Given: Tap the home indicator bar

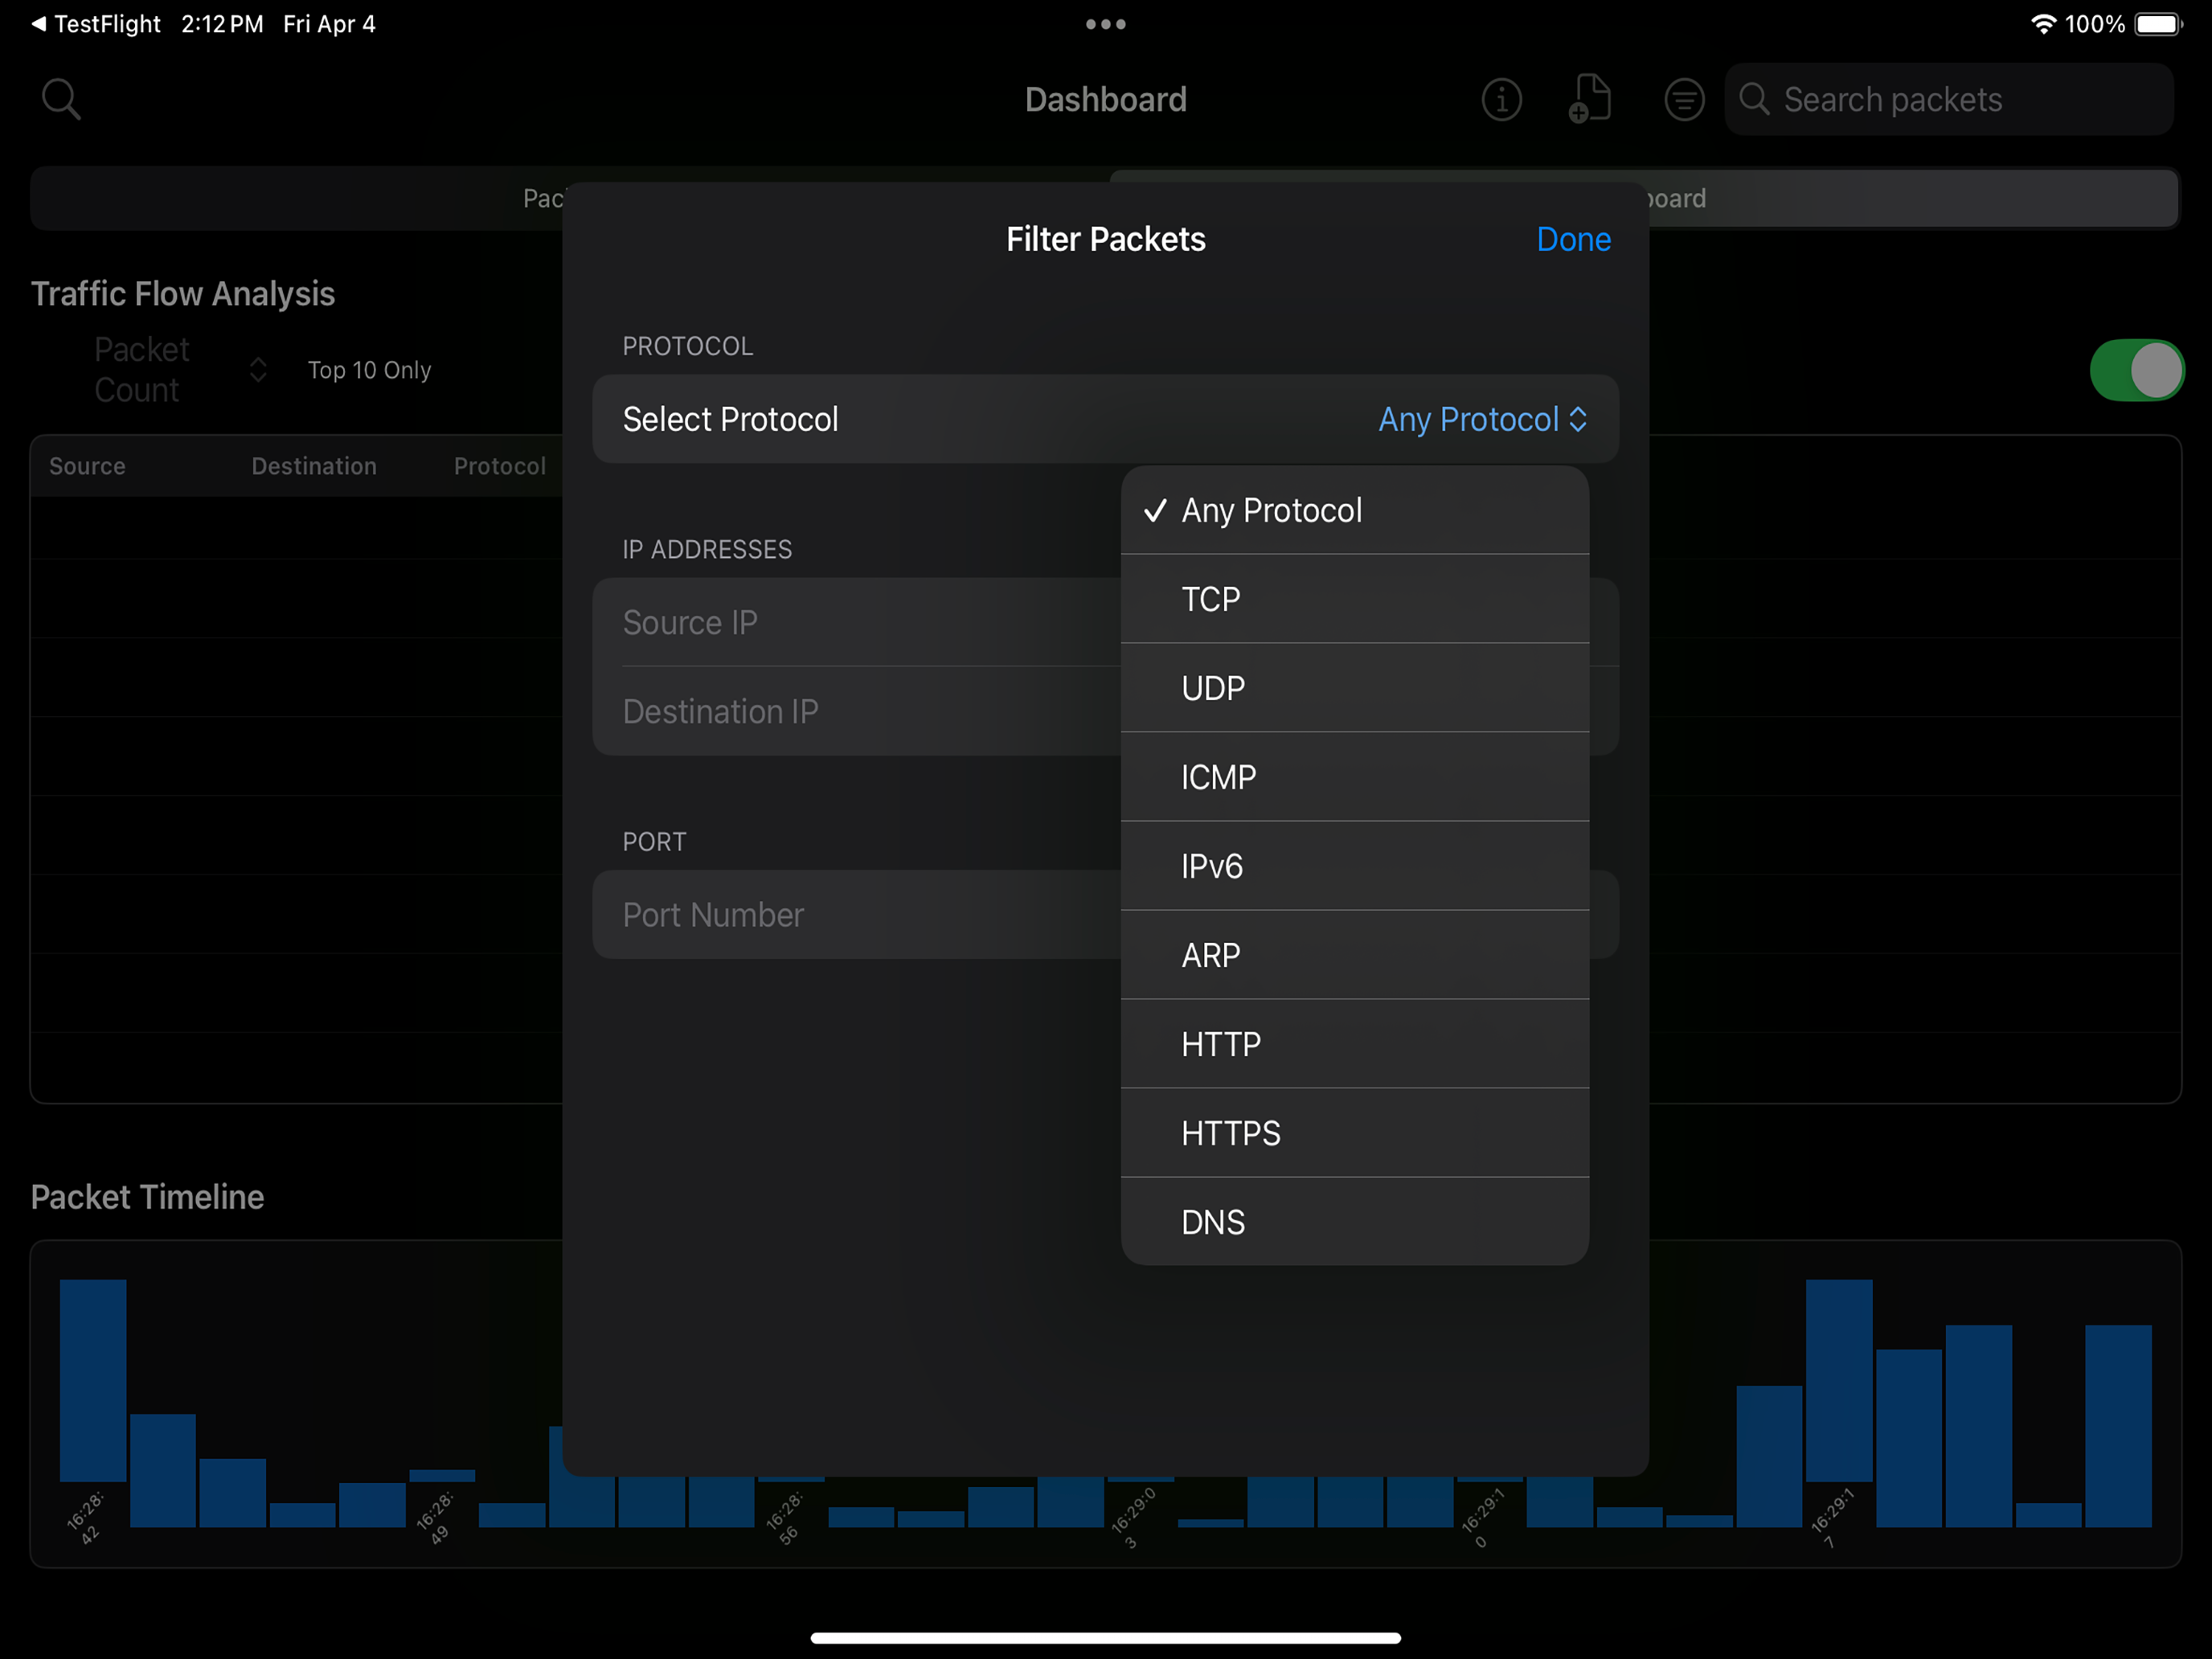Looking at the screenshot, I should coord(1105,1637).
